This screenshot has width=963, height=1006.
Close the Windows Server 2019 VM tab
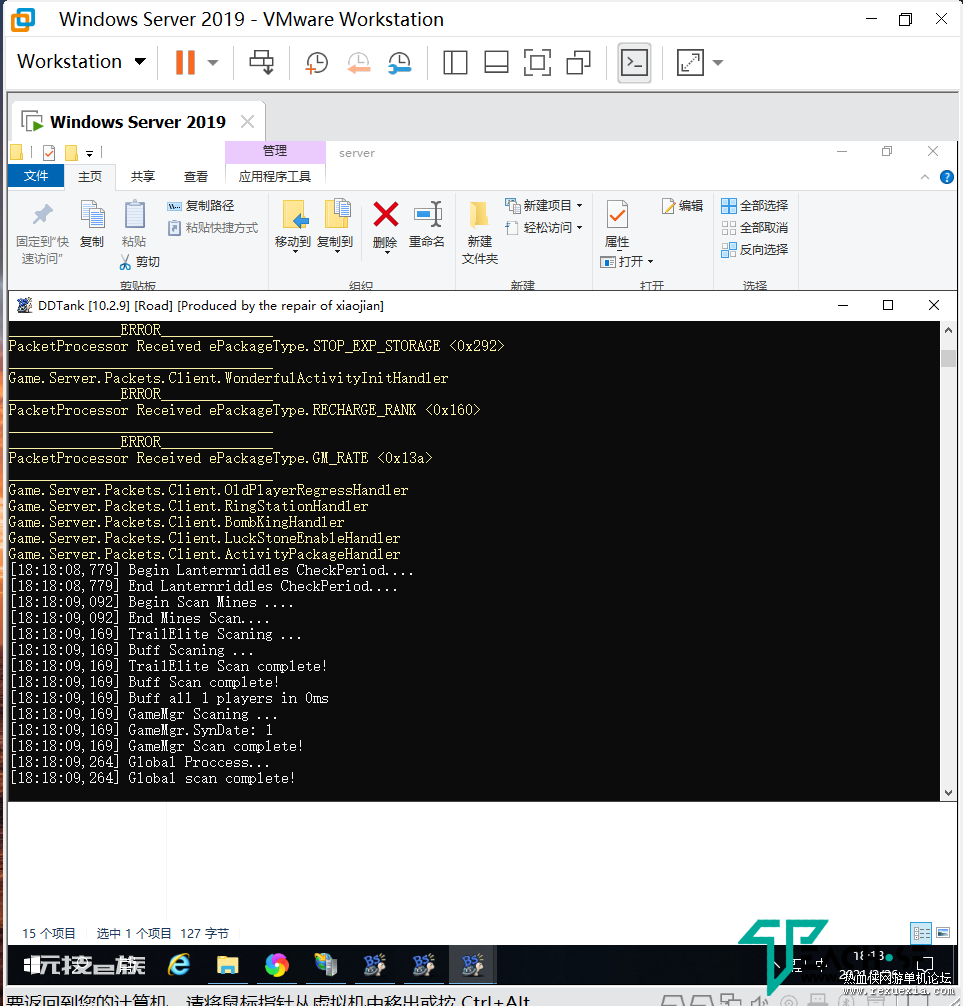point(248,121)
